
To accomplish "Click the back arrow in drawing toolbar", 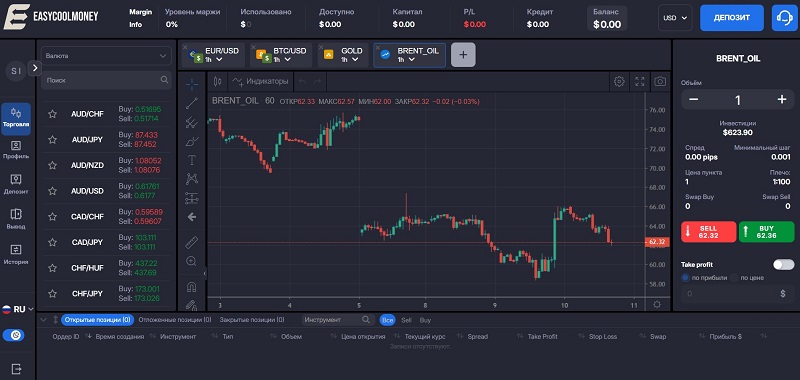I will click(x=192, y=217).
